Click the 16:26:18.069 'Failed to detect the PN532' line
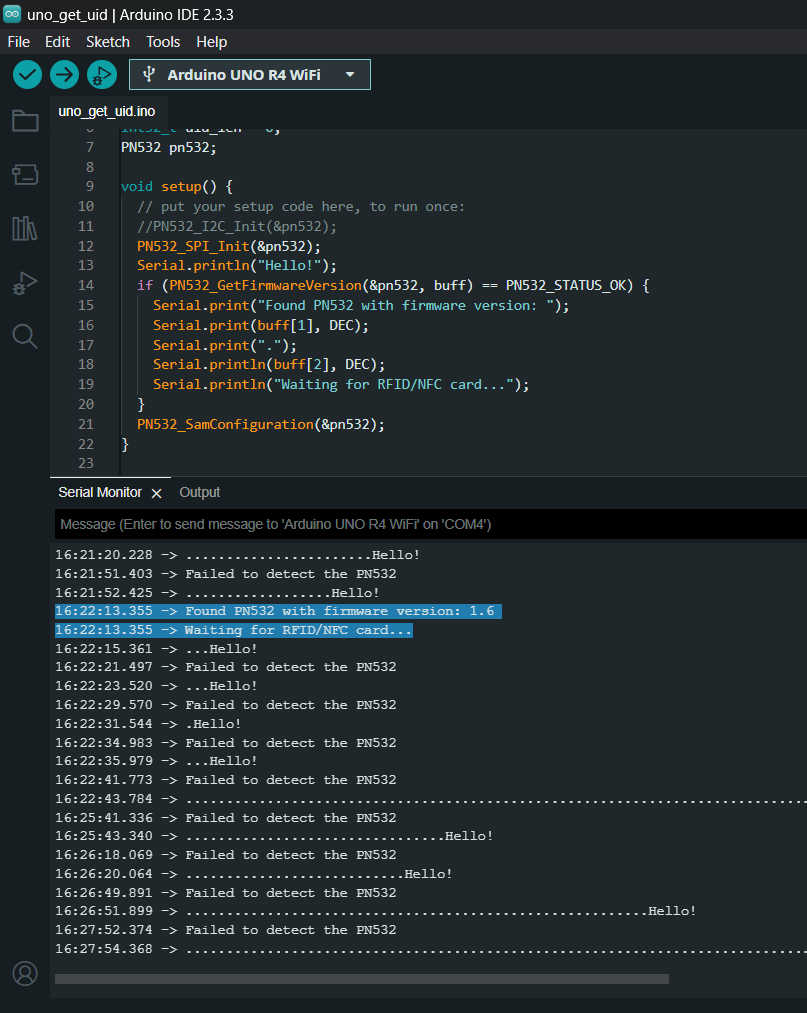The image size is (807, 1013). point(225,855)
